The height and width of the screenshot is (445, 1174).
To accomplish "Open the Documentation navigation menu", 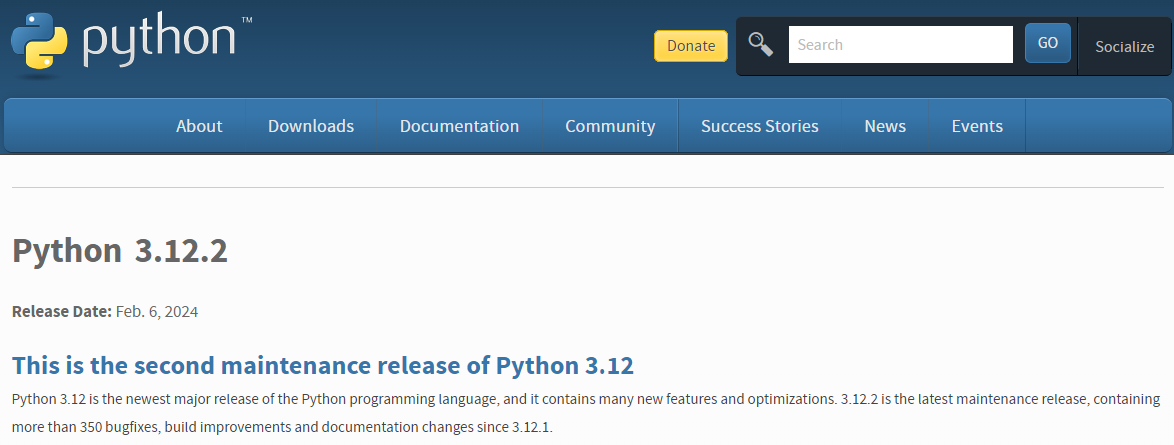I will click(x=459, y=126).
